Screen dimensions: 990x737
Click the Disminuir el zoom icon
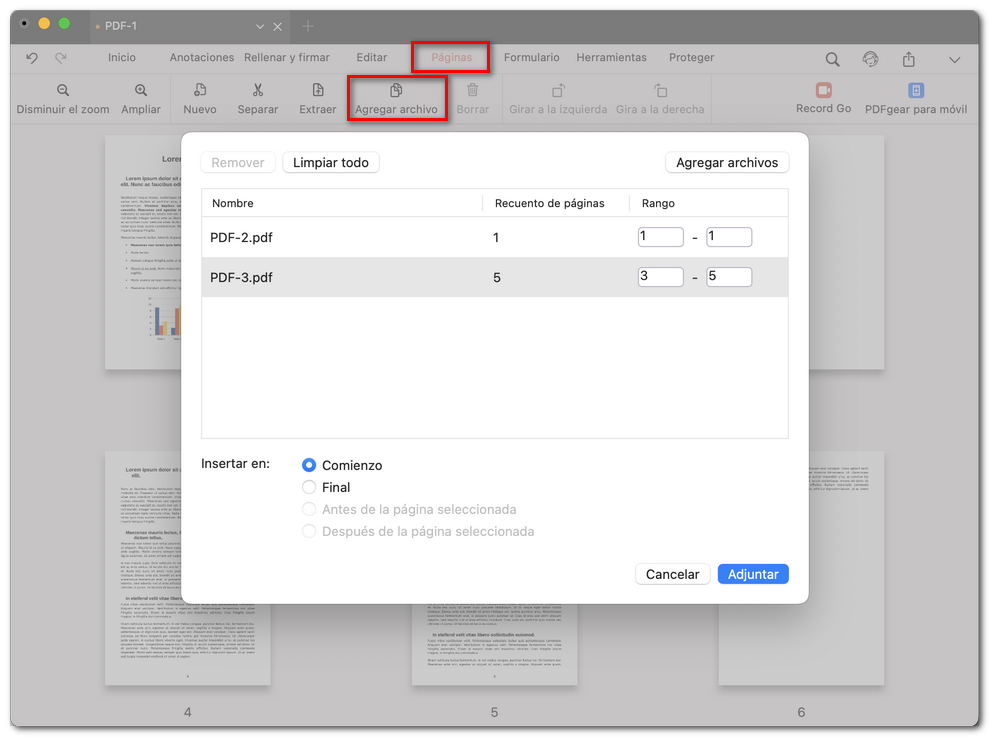coord(63,90)
